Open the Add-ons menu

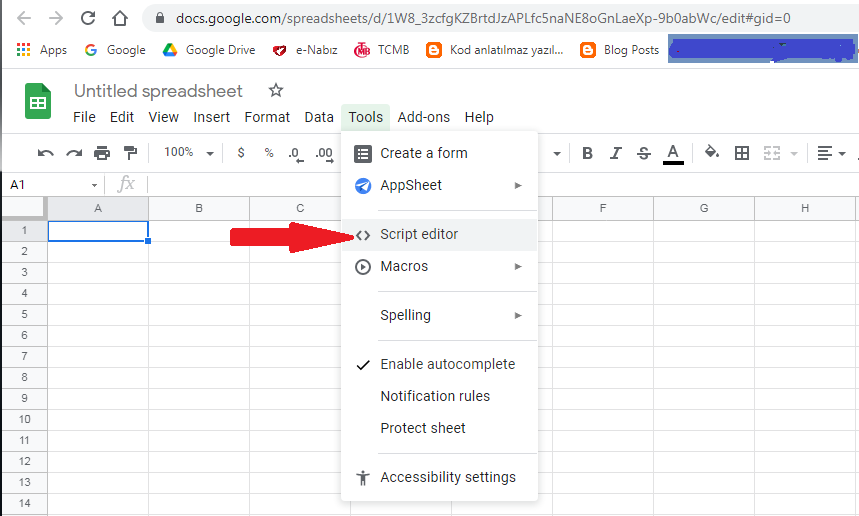pyautogui.click(x=423, y=117)
